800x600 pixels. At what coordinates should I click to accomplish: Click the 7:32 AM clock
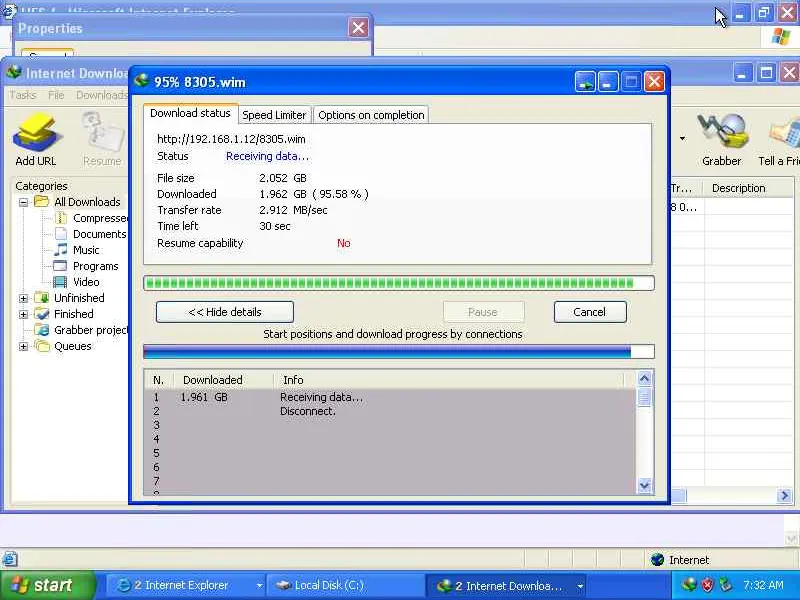pyautogui.click(x=763, y=585)
